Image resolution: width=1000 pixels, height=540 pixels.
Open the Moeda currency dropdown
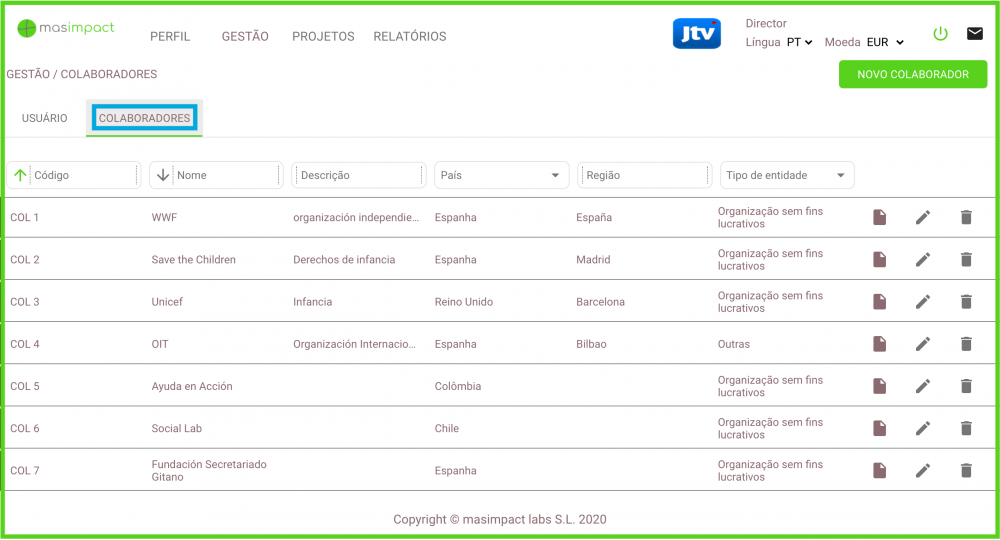tap(885, 43)
